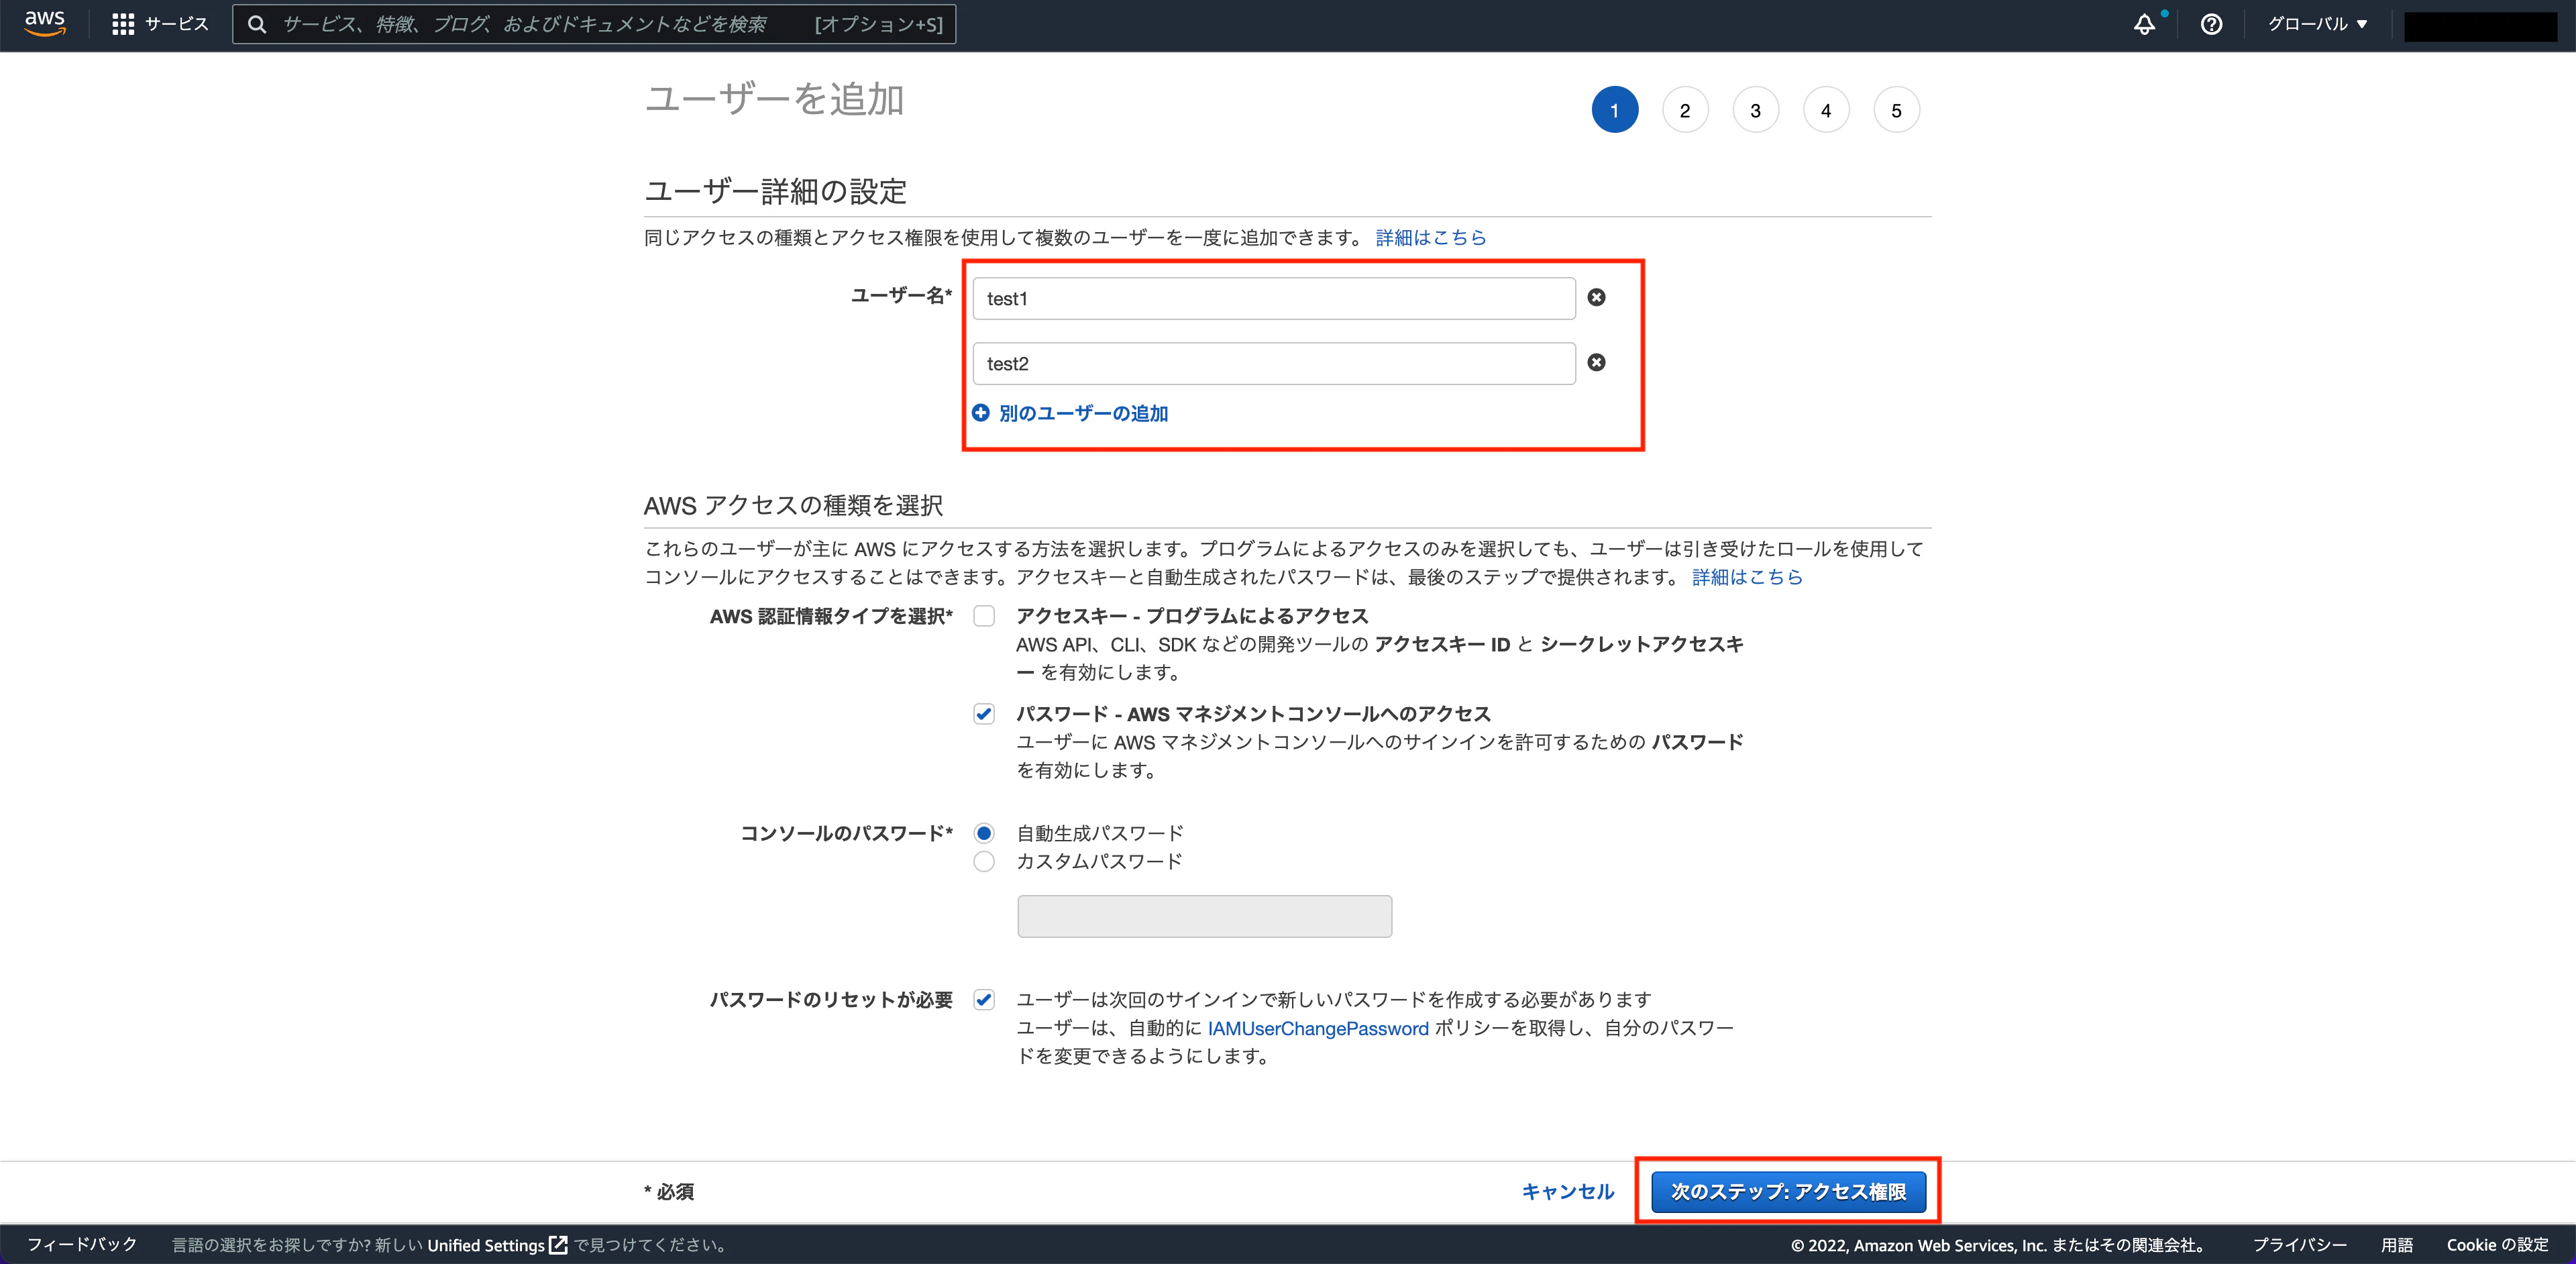The height and width of the screenshot is (1264, 2576).
Task: Remove the test1 user name field
Action: tap(1596, 297)
